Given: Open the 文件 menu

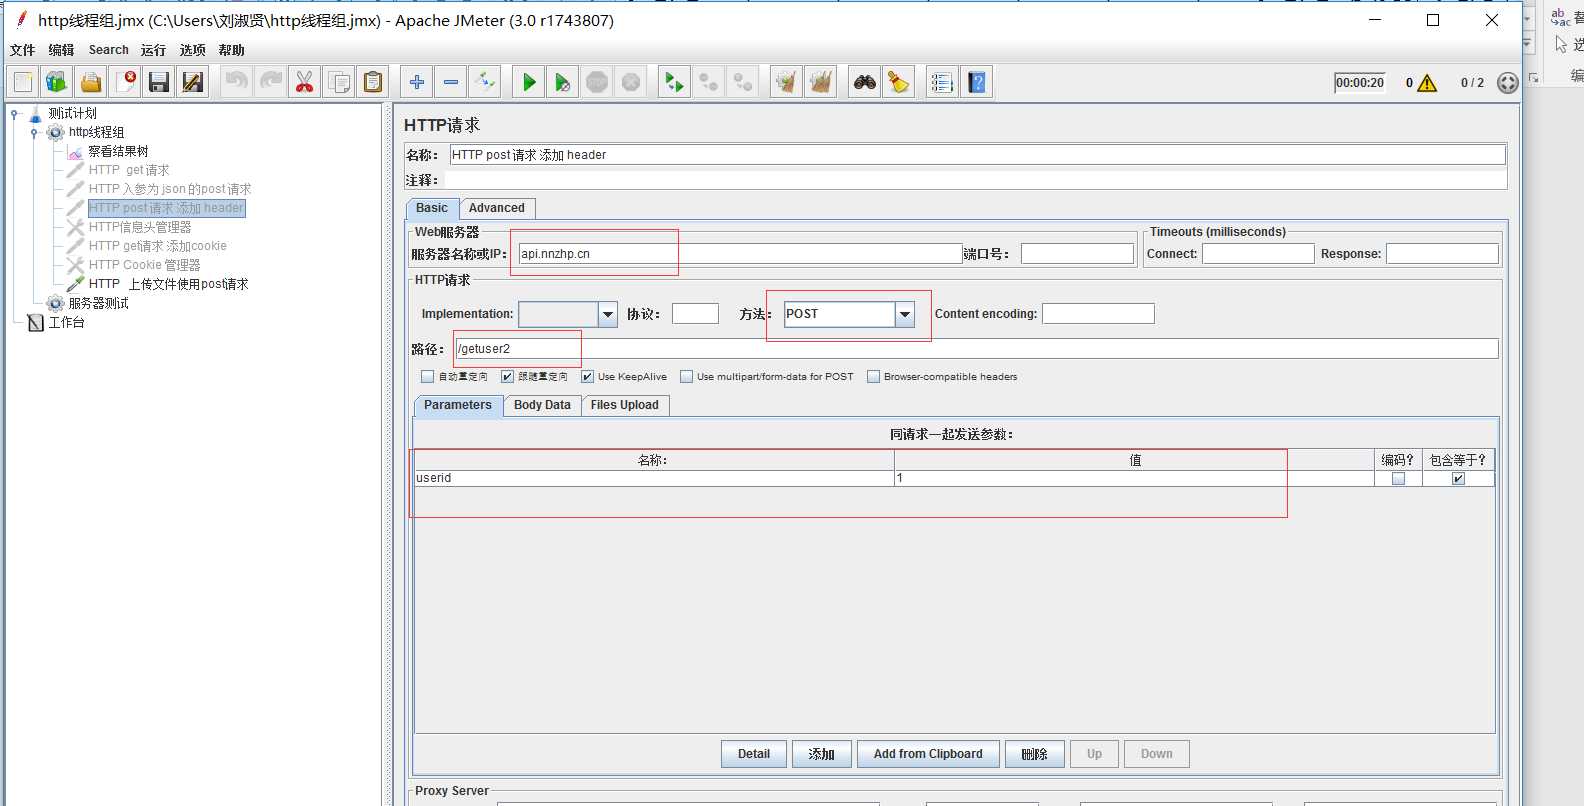Looking at the screenshot, I should click(x=22, y=50).
